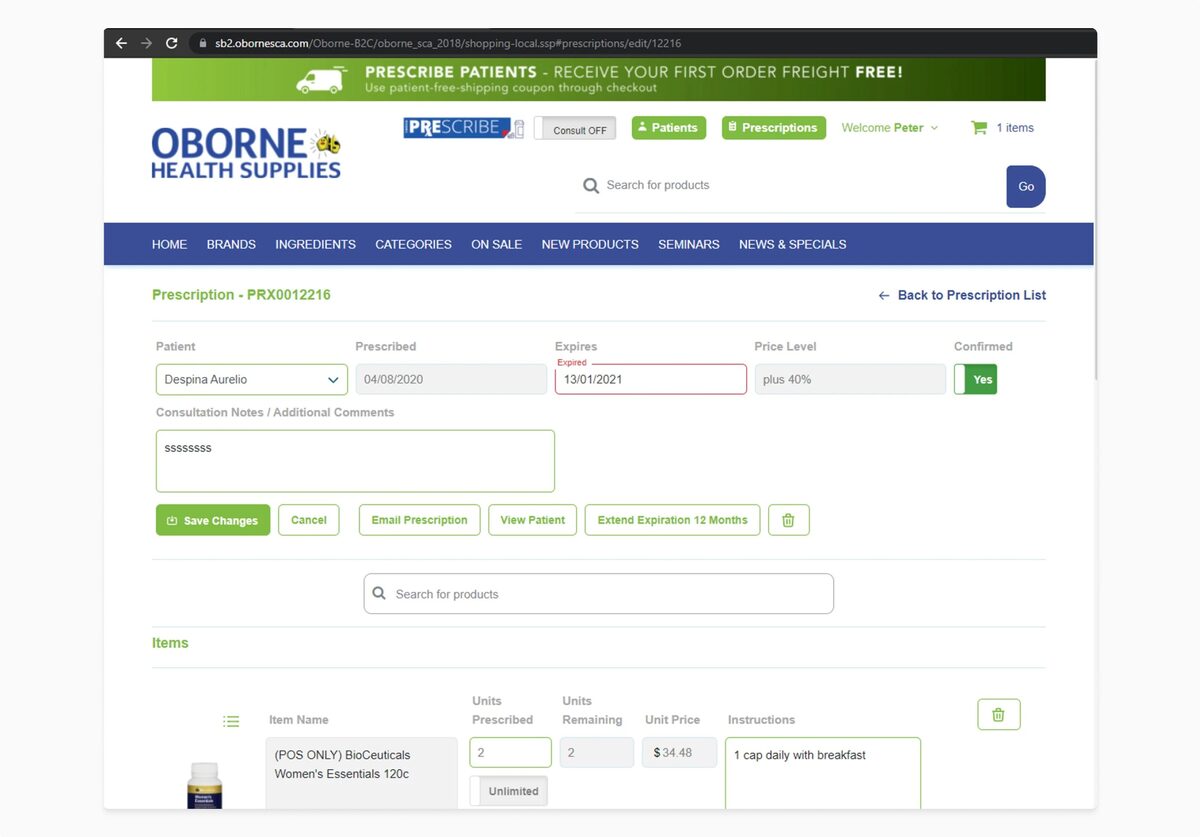This screenshot has width=1200, height=837.
Task: Open the Patients section via its green button
Action: 668,127
